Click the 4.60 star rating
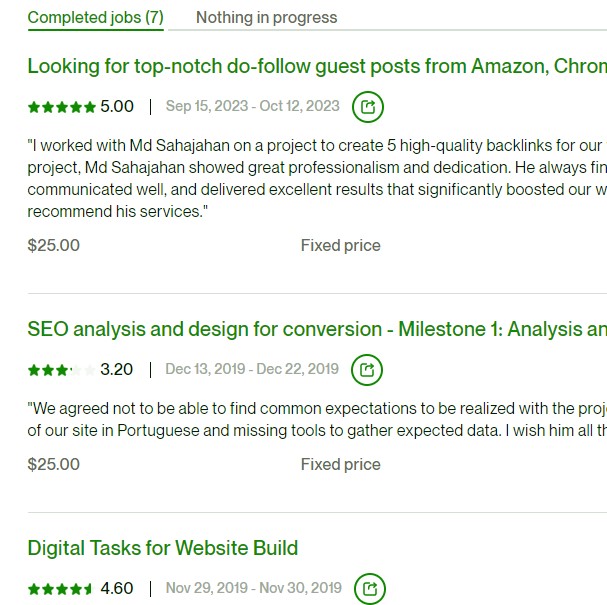 81,589
